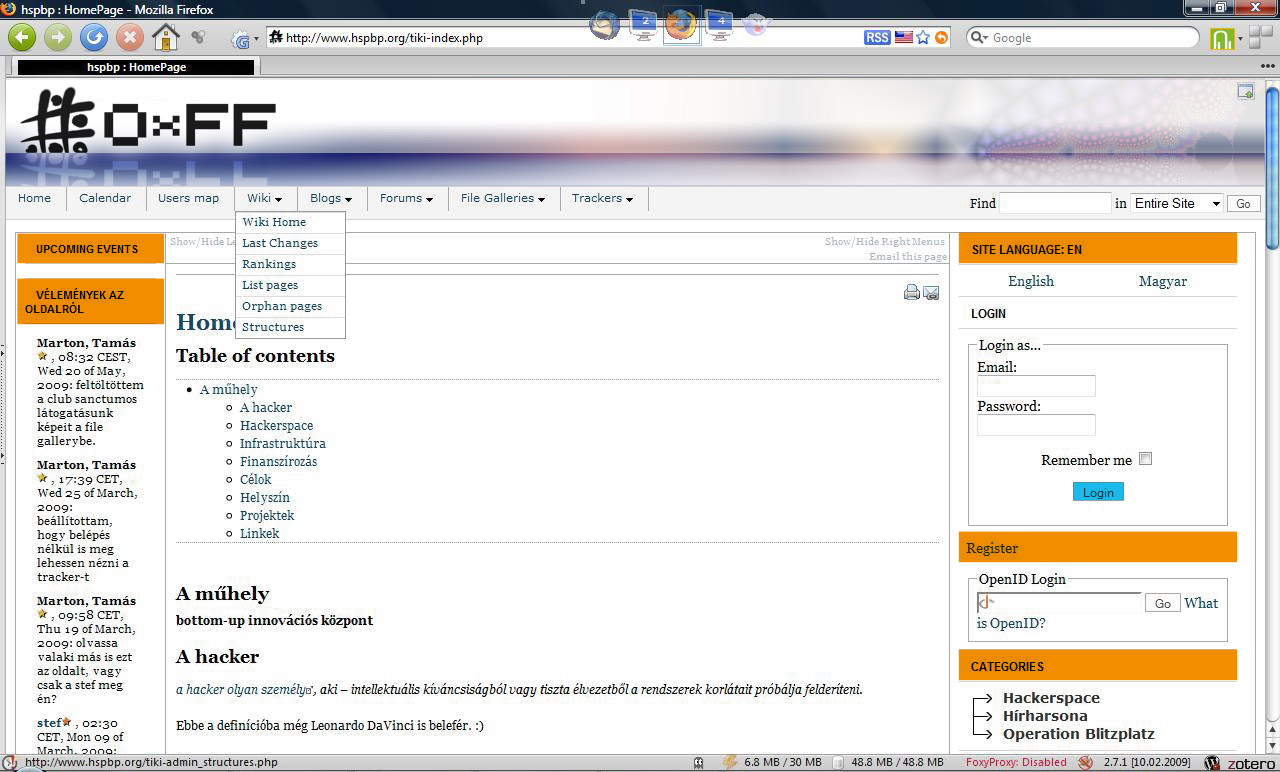The height and width of the screenshot is (772, 1280).
Task: Go to the Firefox Home page icon
Action: [165, 38]
